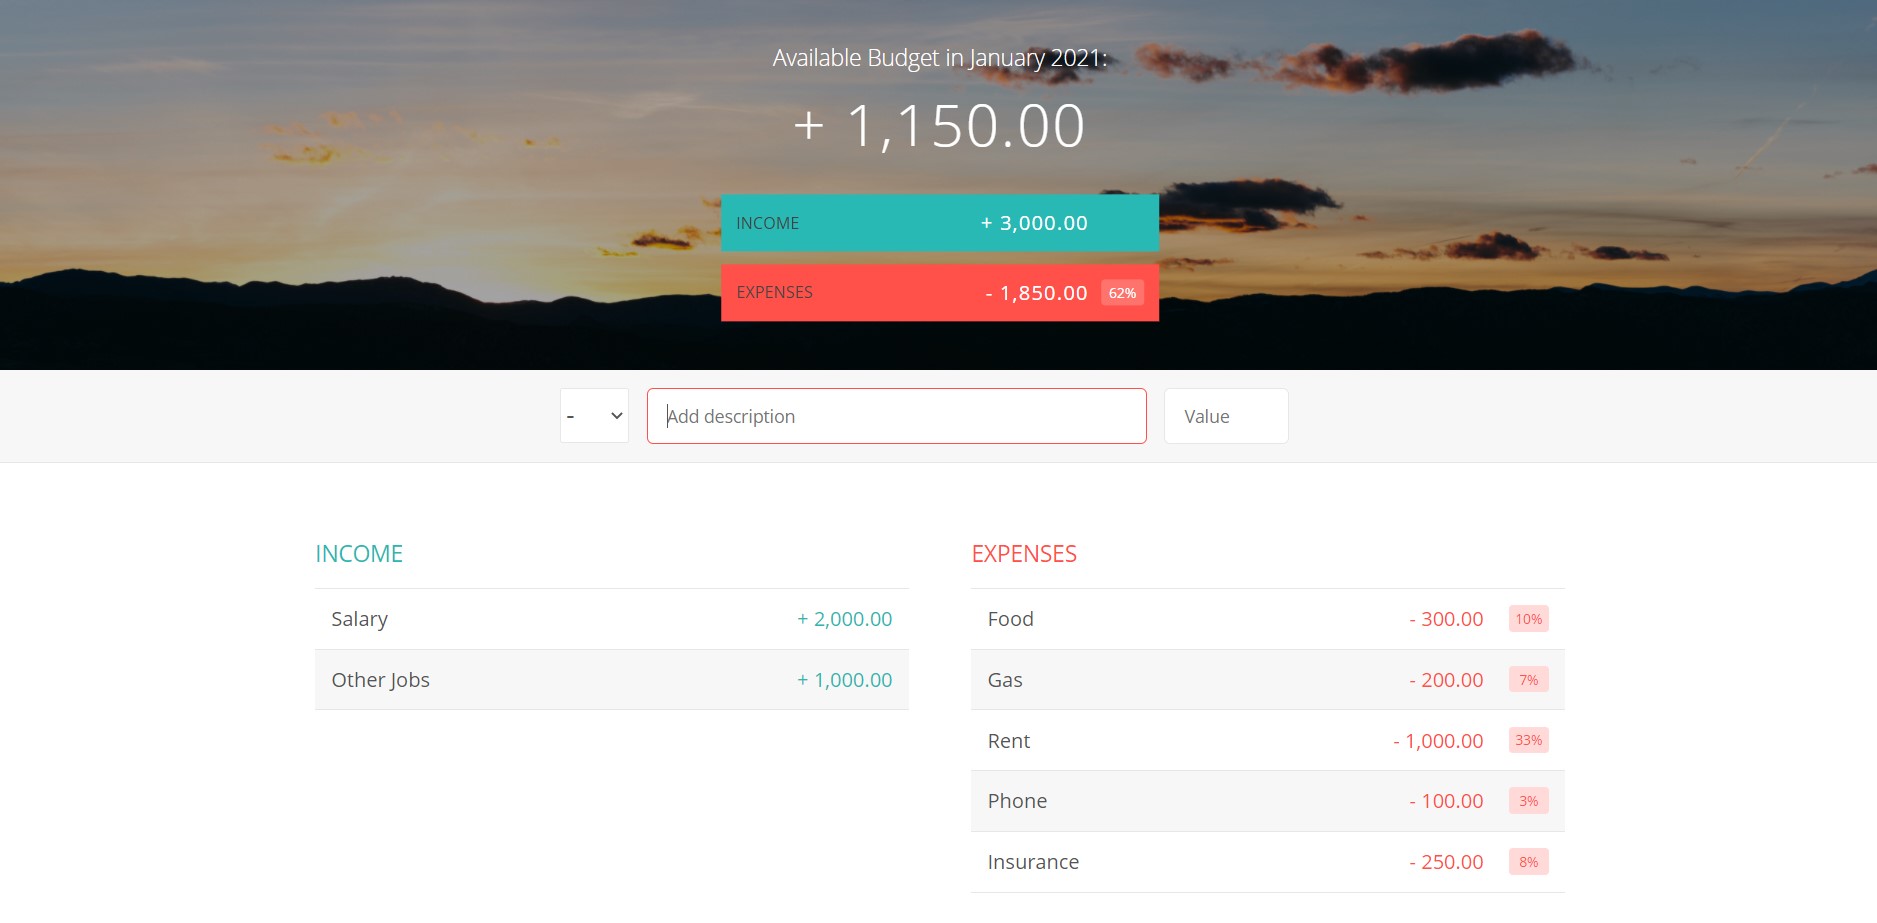1877x923 pixels.
Task: Select the Phone expense row
Action: pos(1268,801)
